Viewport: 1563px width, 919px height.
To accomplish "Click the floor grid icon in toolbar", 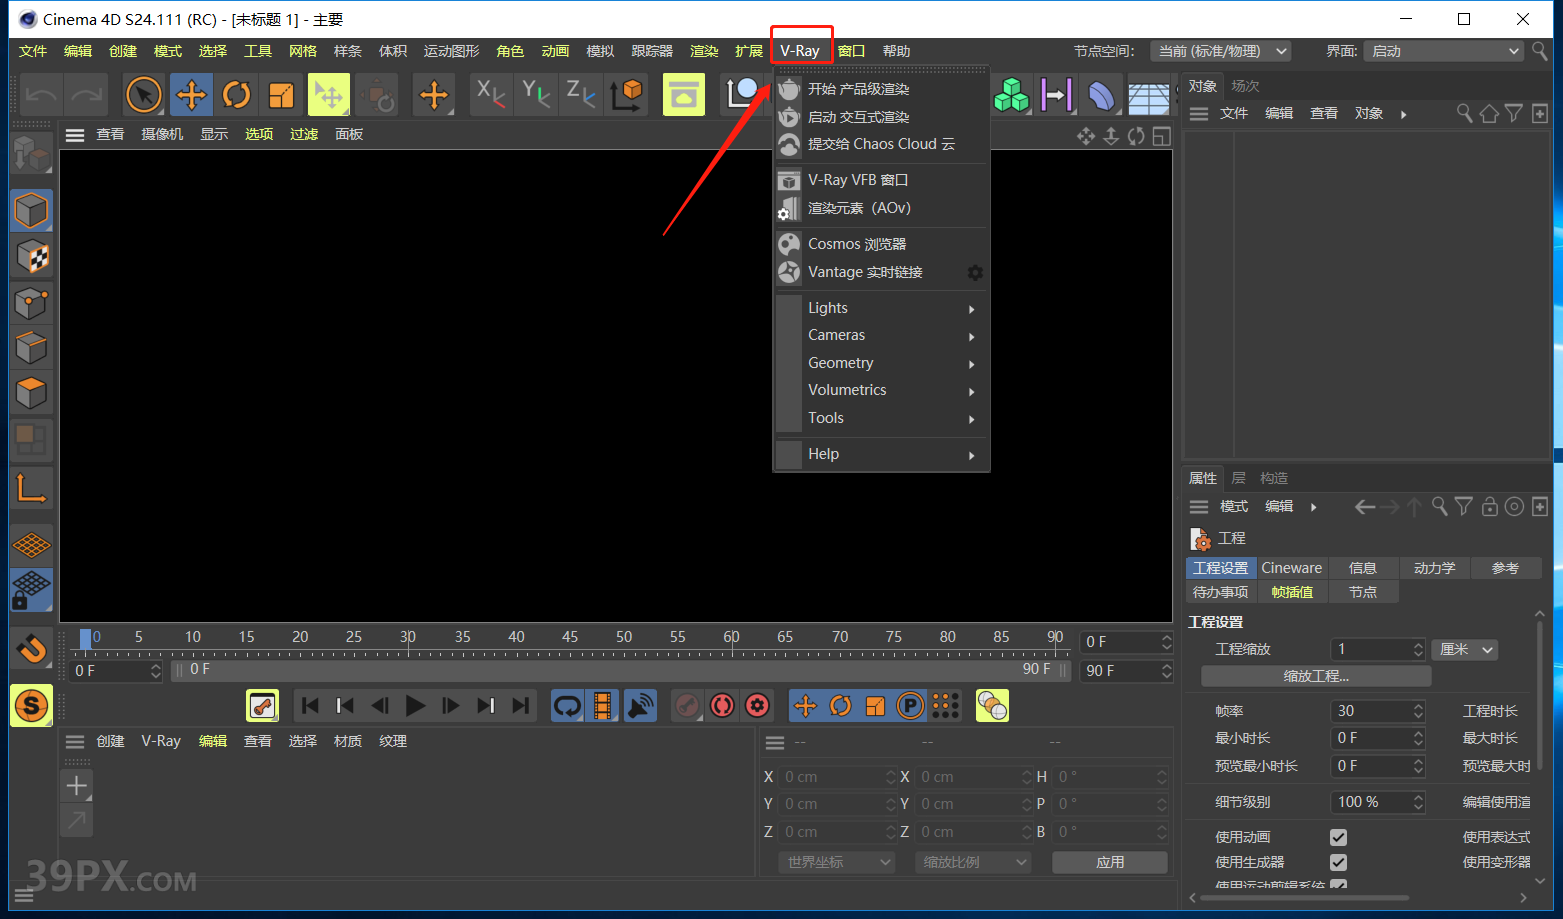I will pyautogui.click(x=1149, y=98).
